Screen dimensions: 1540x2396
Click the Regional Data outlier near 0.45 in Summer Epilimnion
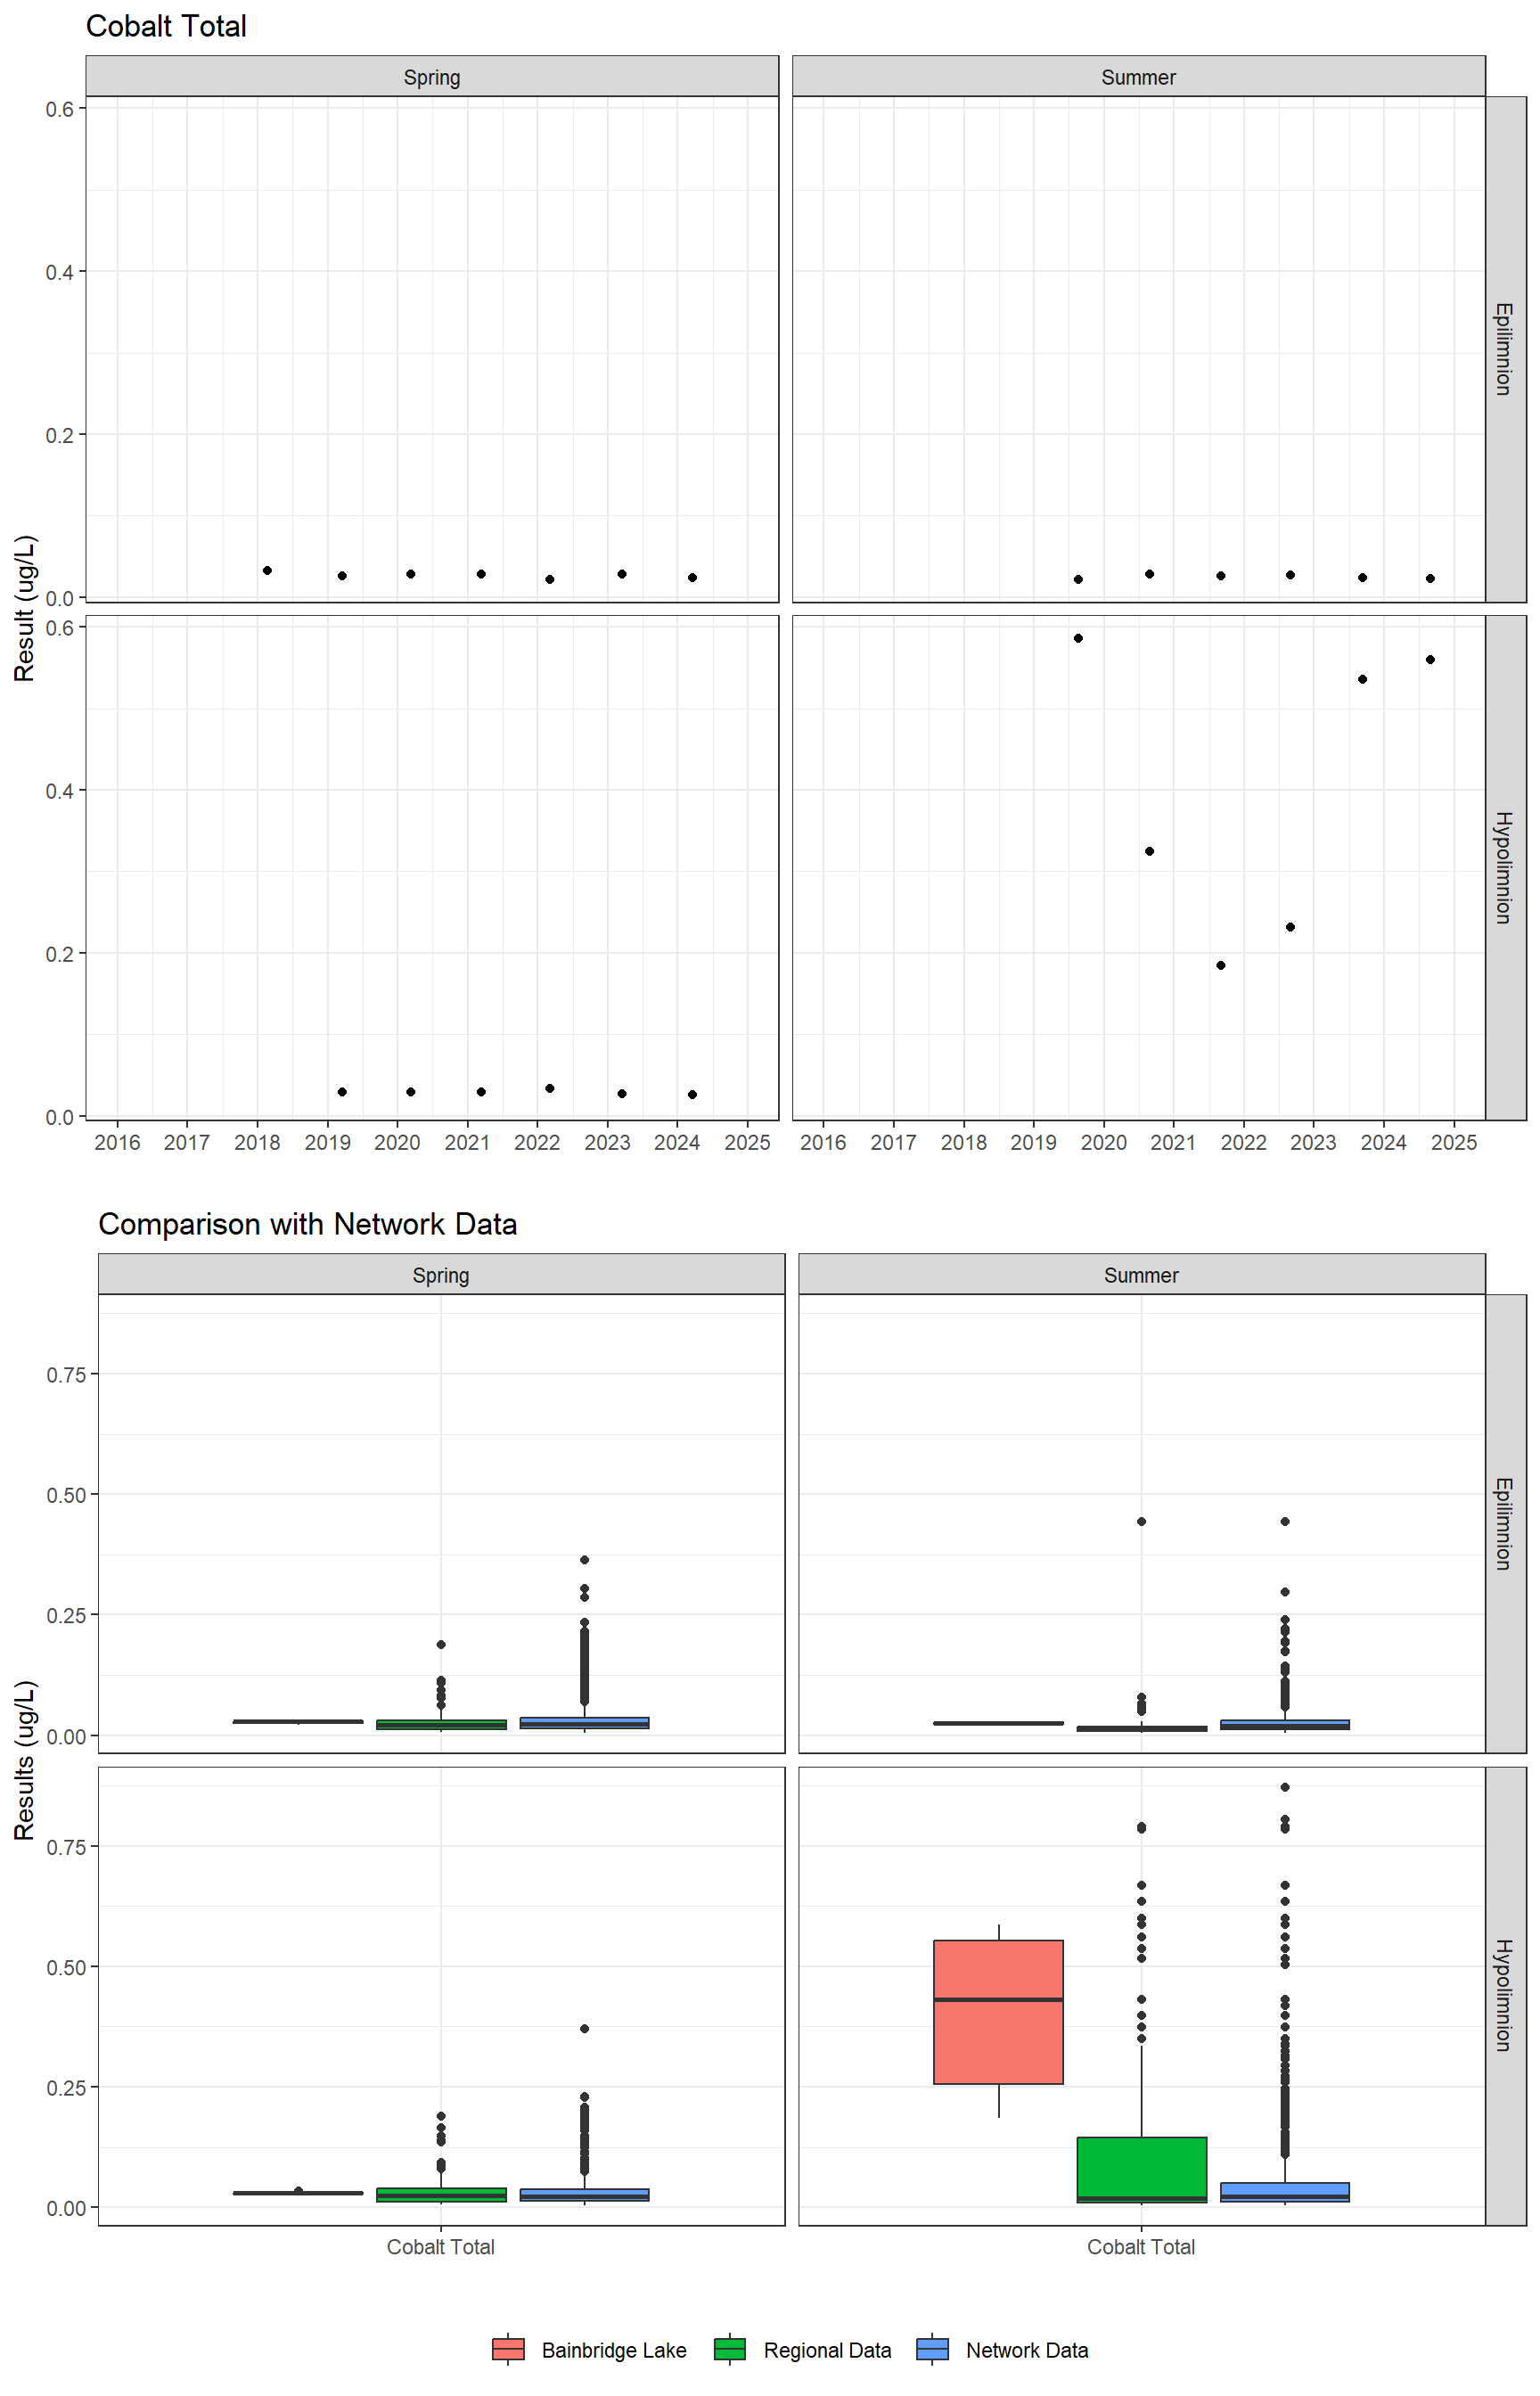click(1141, 1521)
